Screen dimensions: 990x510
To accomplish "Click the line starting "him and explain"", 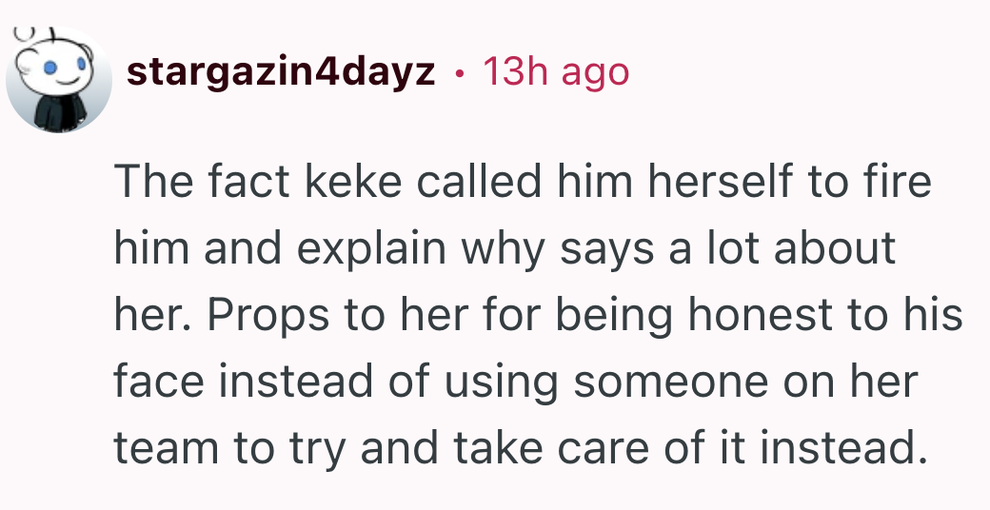I will (x=504, y=247).
